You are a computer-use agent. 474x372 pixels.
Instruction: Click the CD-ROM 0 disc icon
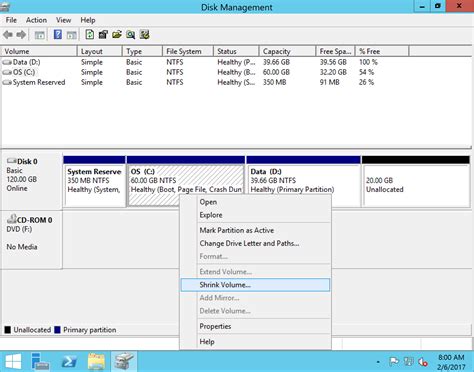12,219
